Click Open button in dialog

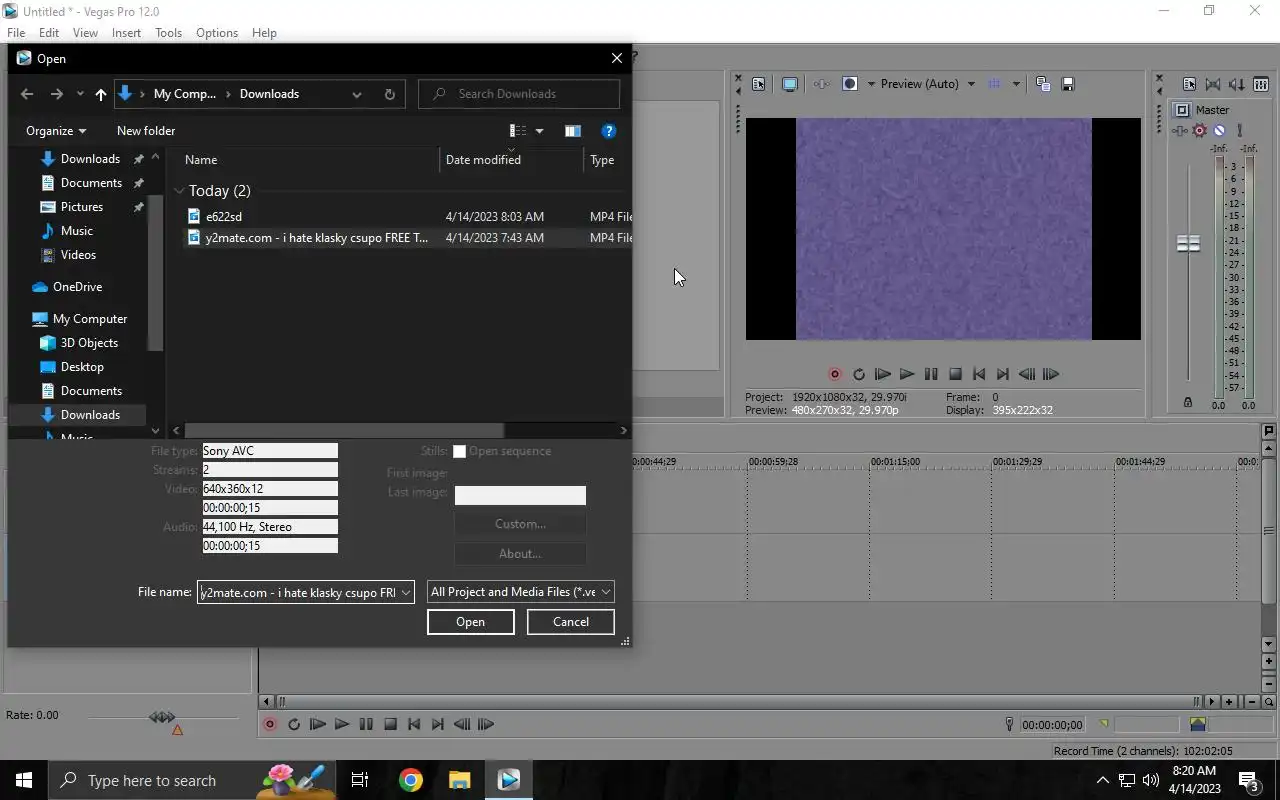pyautogui.click(x=471, y=622)
